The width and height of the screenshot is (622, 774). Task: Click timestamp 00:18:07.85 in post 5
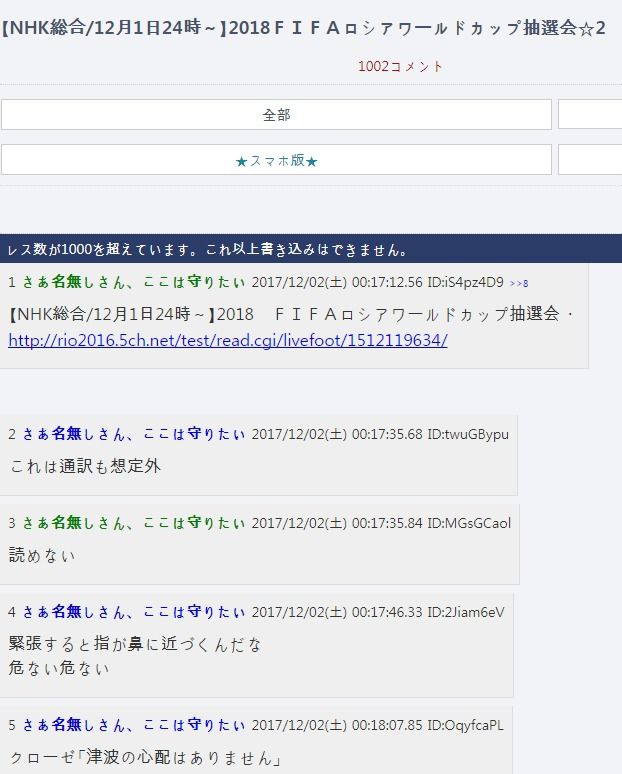coord(387,726)
